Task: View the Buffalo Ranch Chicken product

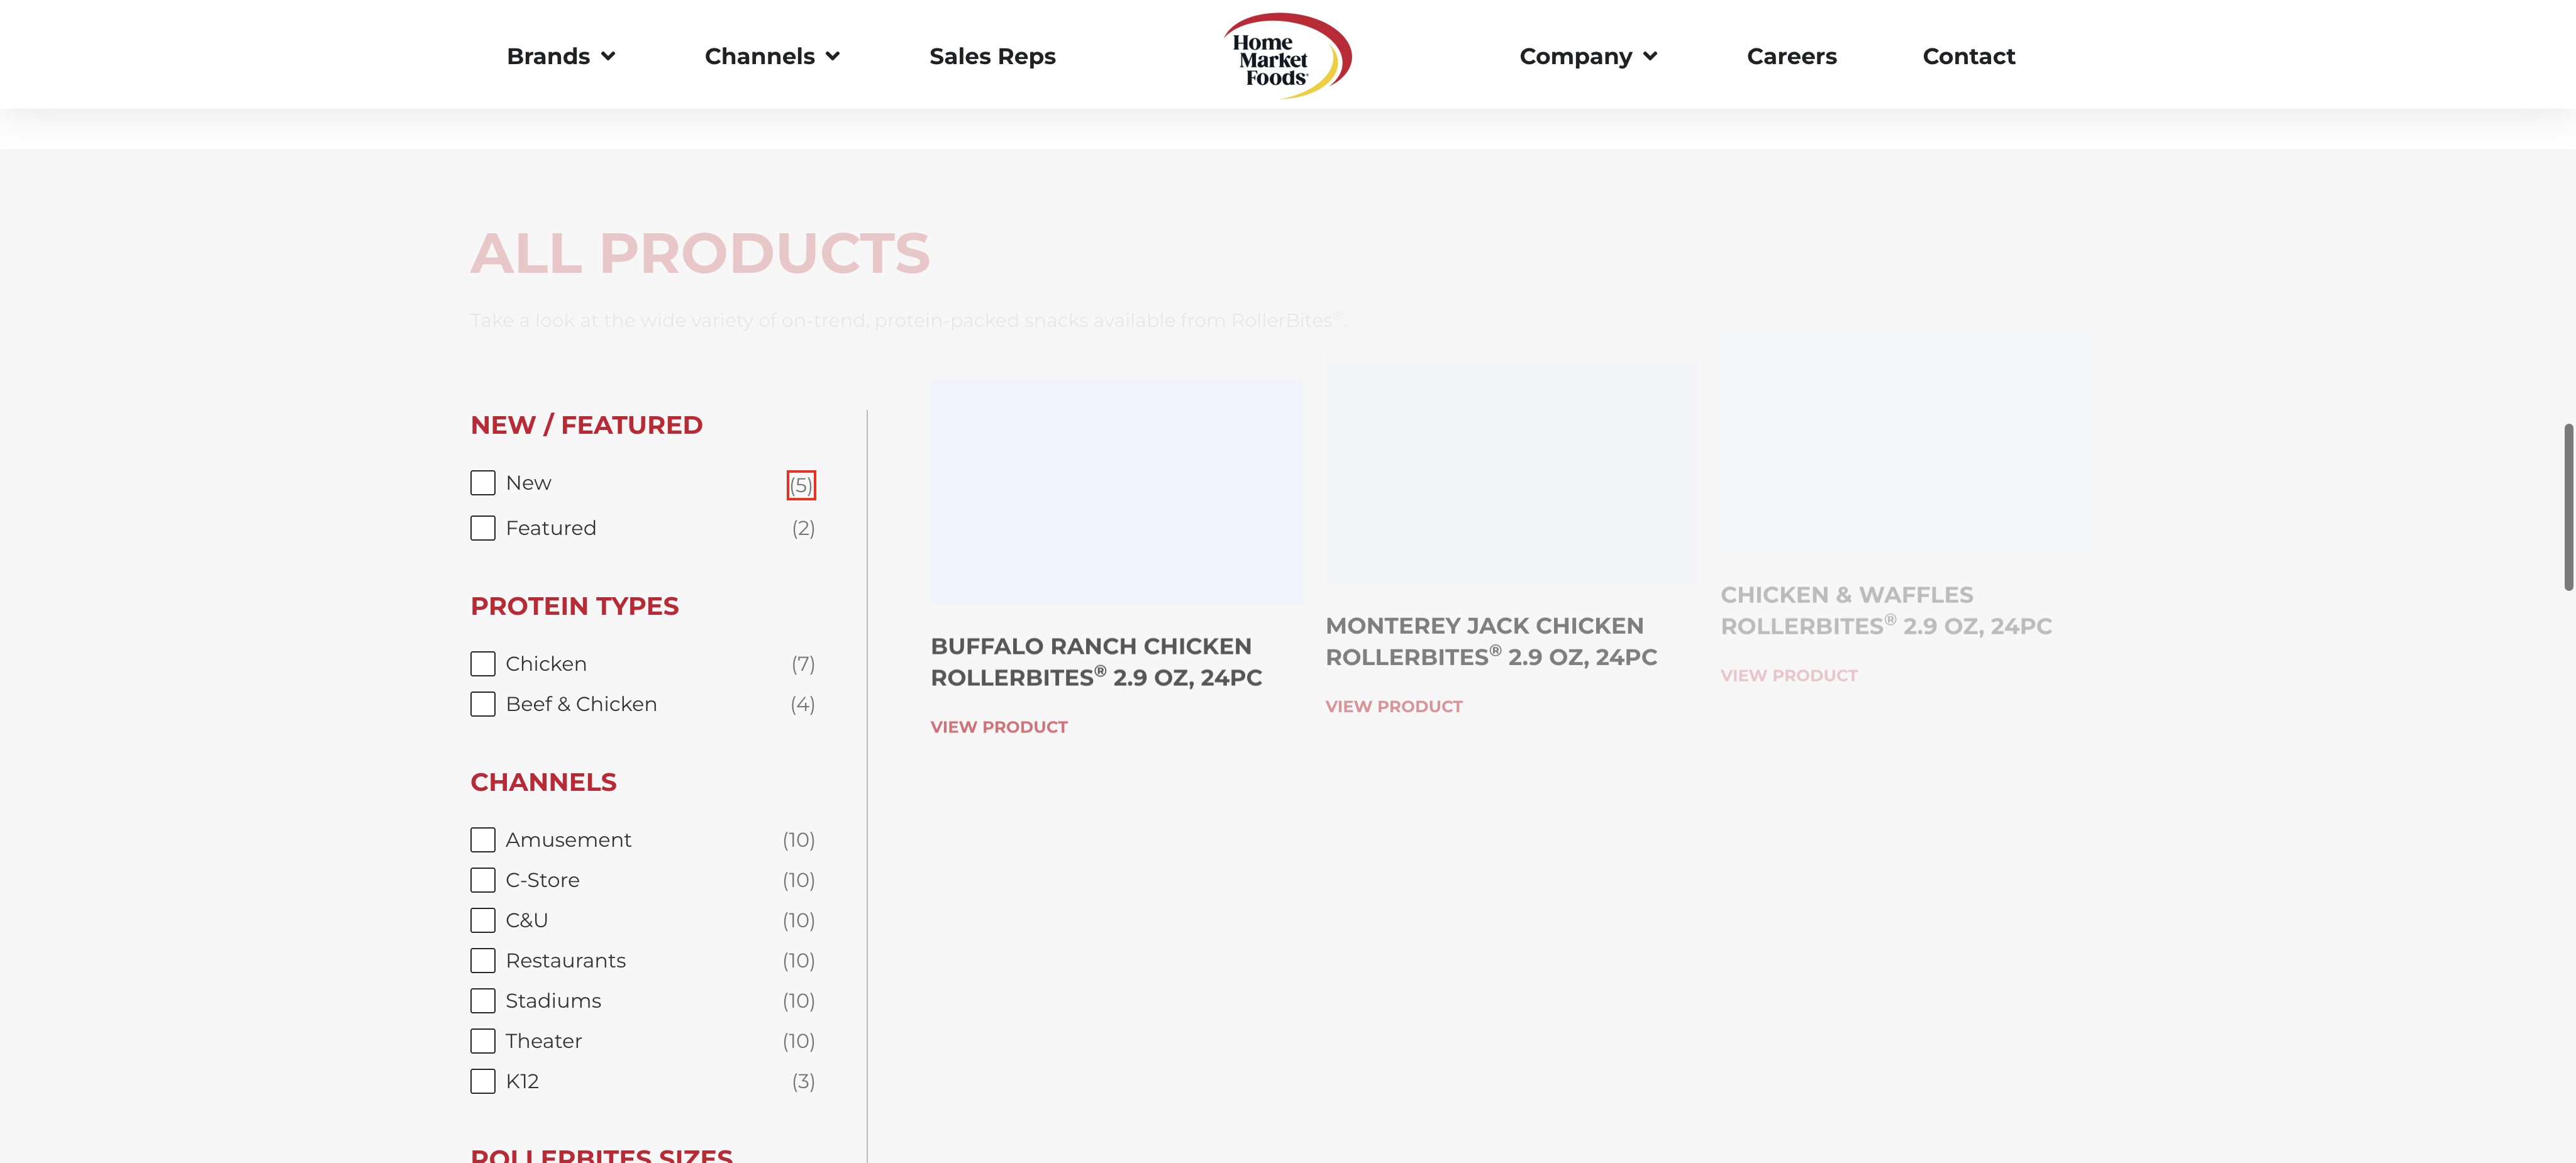Action: tap(998, 727)
